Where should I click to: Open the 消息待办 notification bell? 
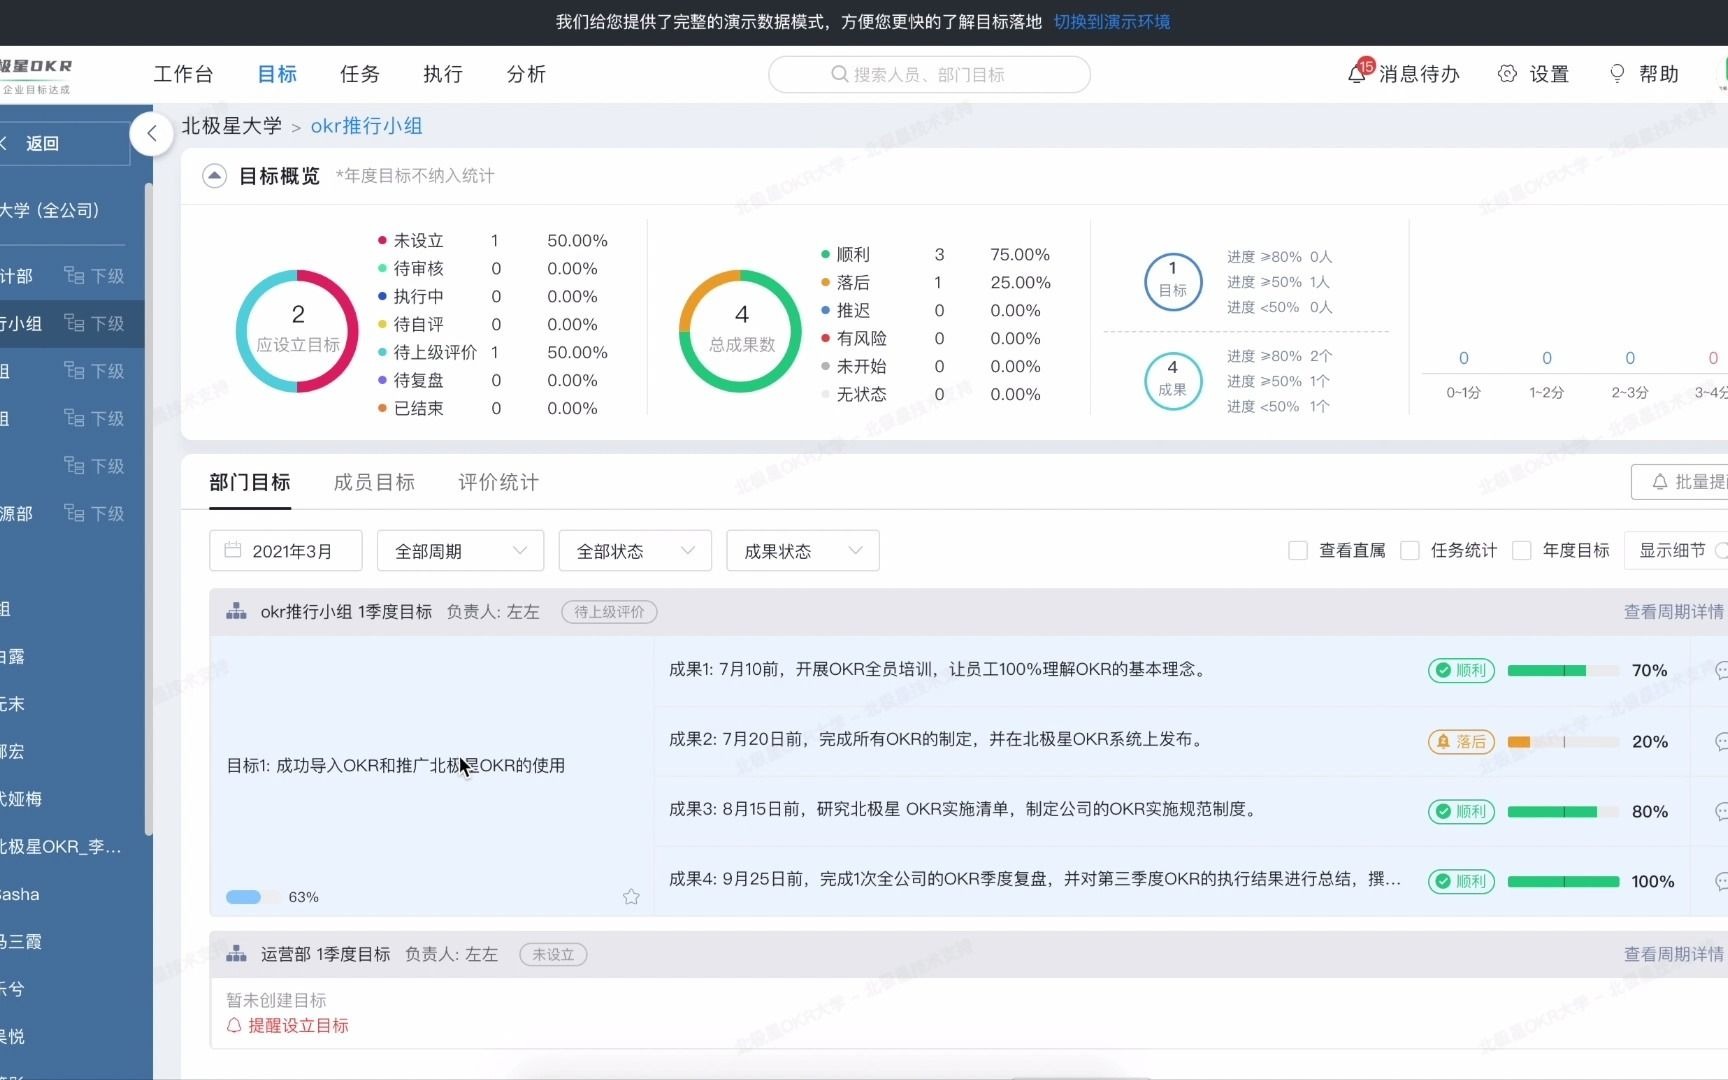[1356, 73]
